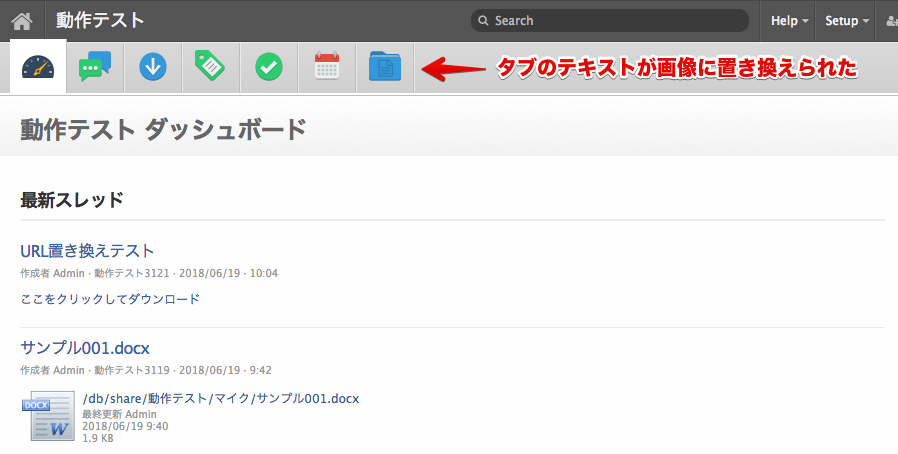The width and height of the screenshot is (898, 454).
Task: Click ここをクリックしてダウンロード link
Action: pyautogui.click(x=110, y=299)
